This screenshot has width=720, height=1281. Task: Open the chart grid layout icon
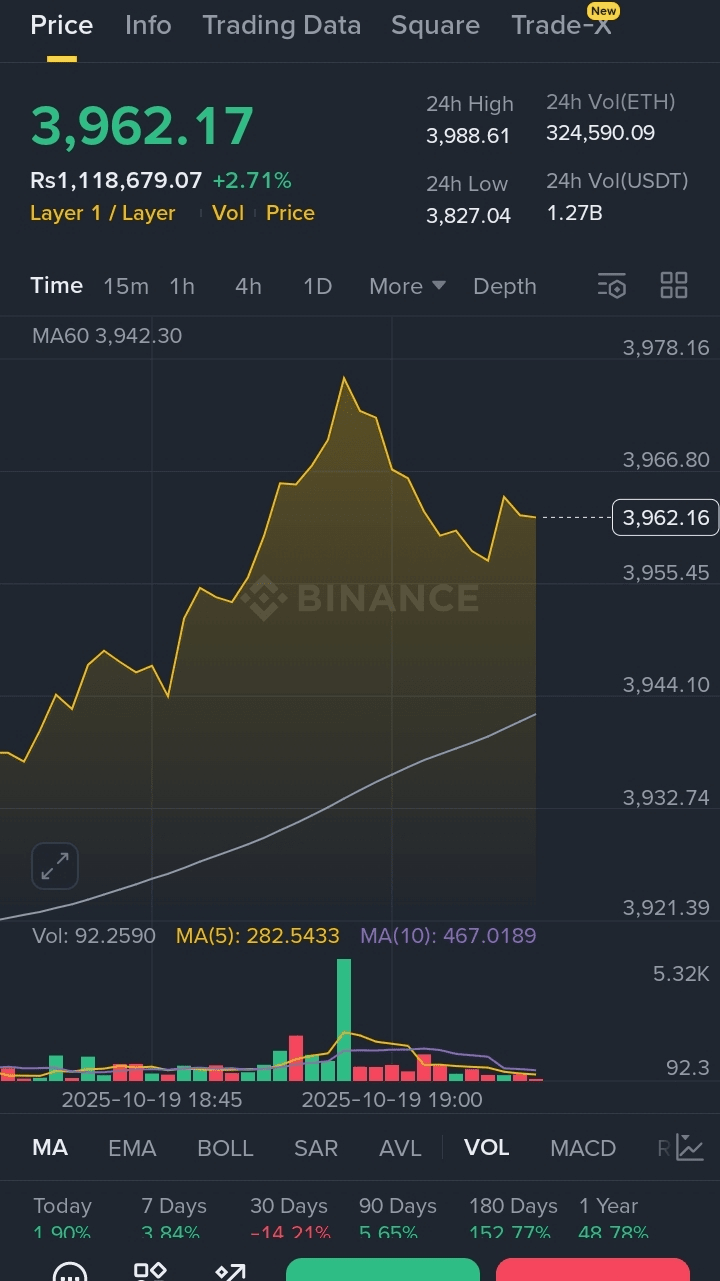(674, 286)
